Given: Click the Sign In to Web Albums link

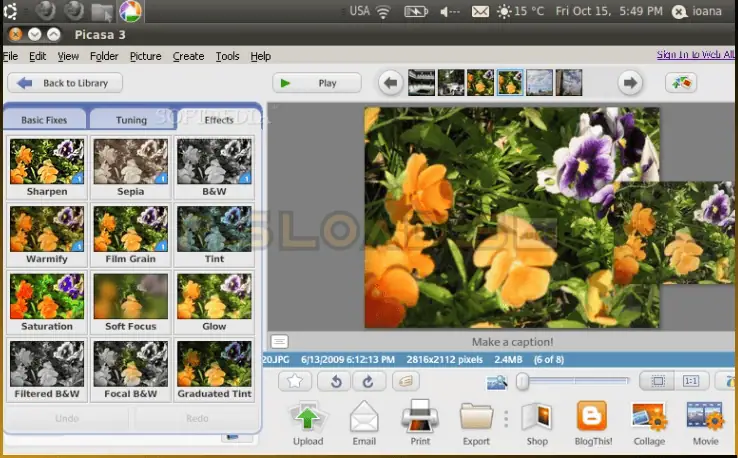Looking at the screenshot, I should 696,55.
